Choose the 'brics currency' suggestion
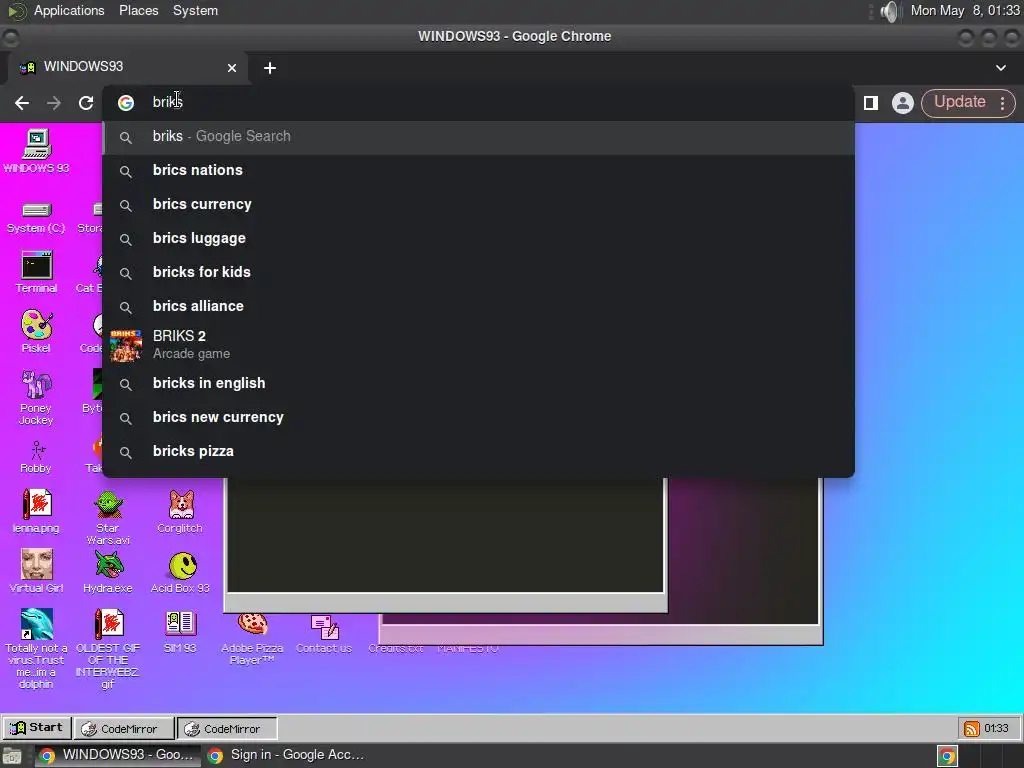Viewport: 1024px width, 768px height. click(478, 204)
